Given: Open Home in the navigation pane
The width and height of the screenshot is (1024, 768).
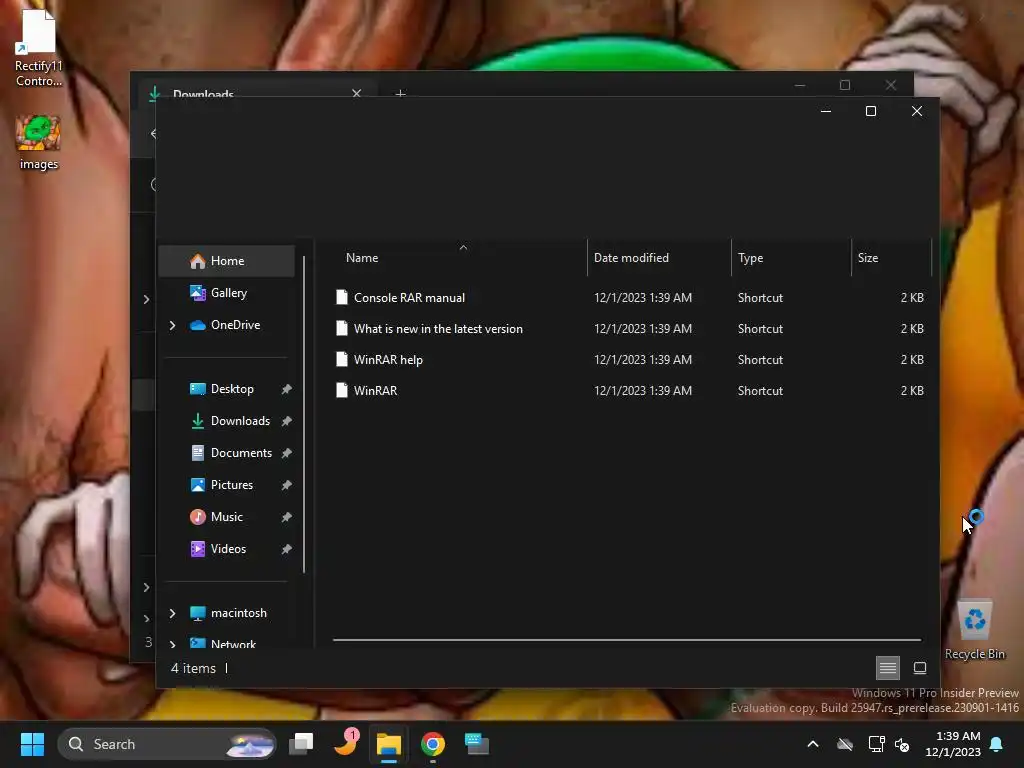Looking at the screenshot, I should (227, 261).
